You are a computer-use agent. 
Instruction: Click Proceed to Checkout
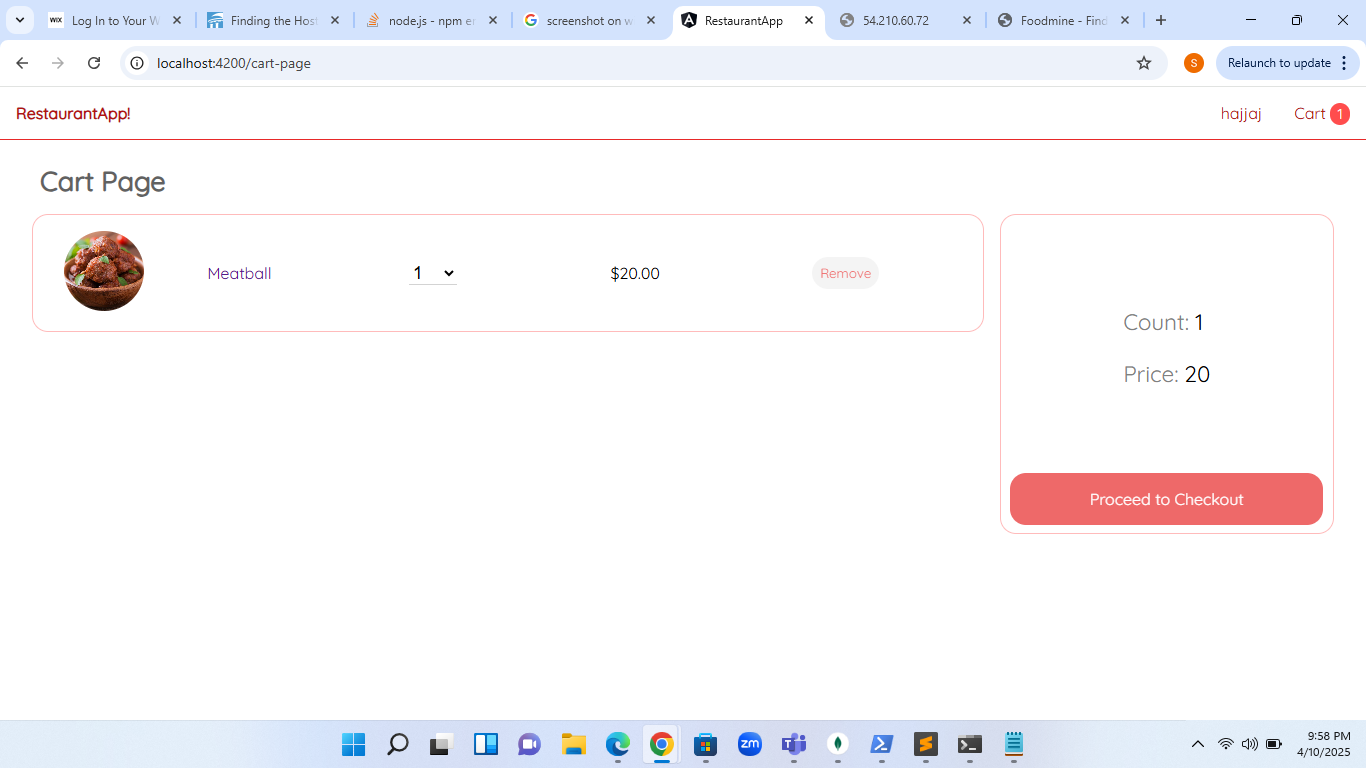tap(1165, 499)
